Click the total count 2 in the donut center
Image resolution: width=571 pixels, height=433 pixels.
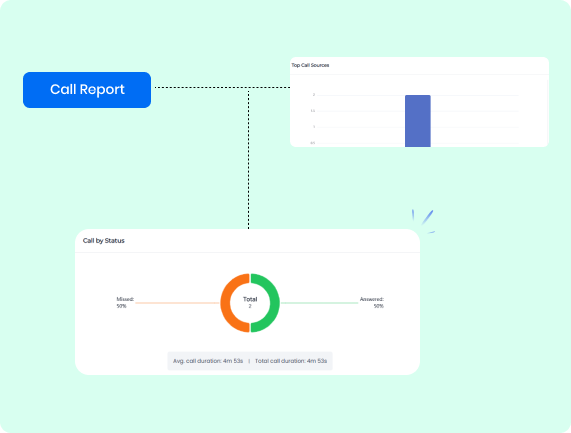click(x=250, y=306)
